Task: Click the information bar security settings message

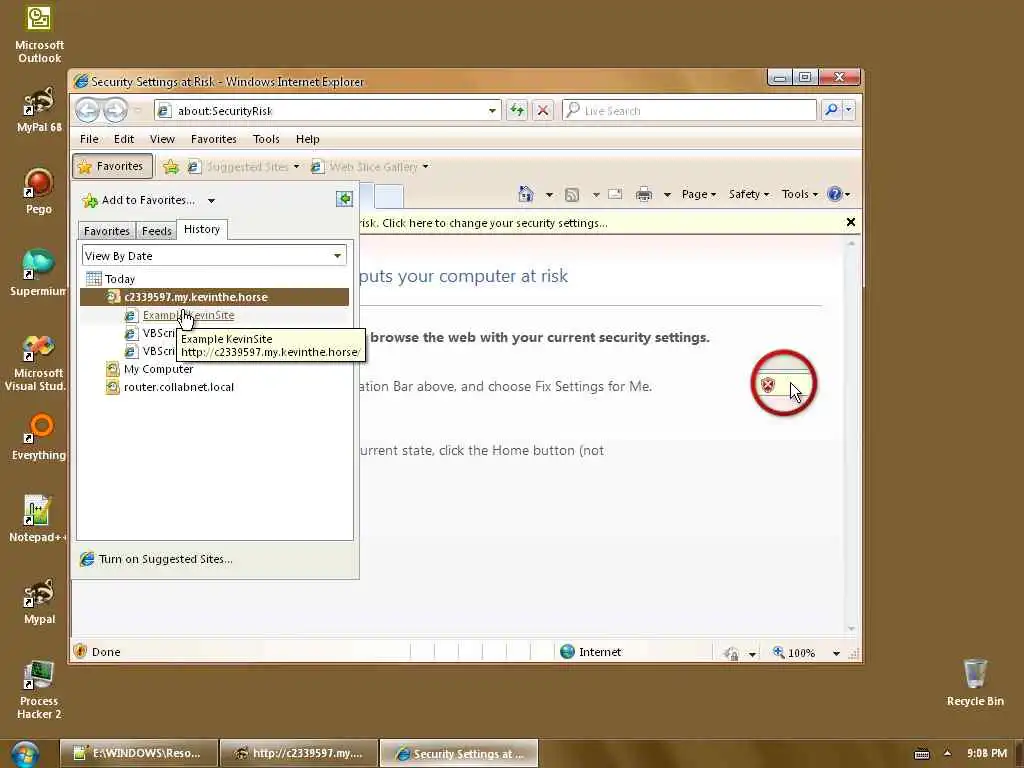Action: tap(484, 223)
